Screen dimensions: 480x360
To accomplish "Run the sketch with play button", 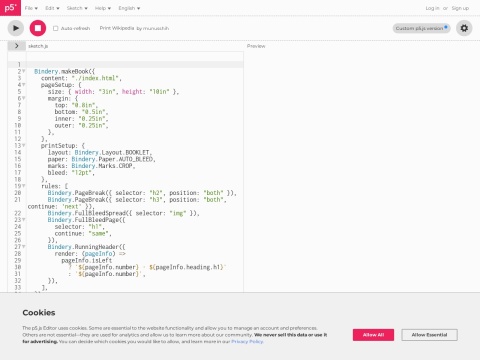I will (16, 28).
